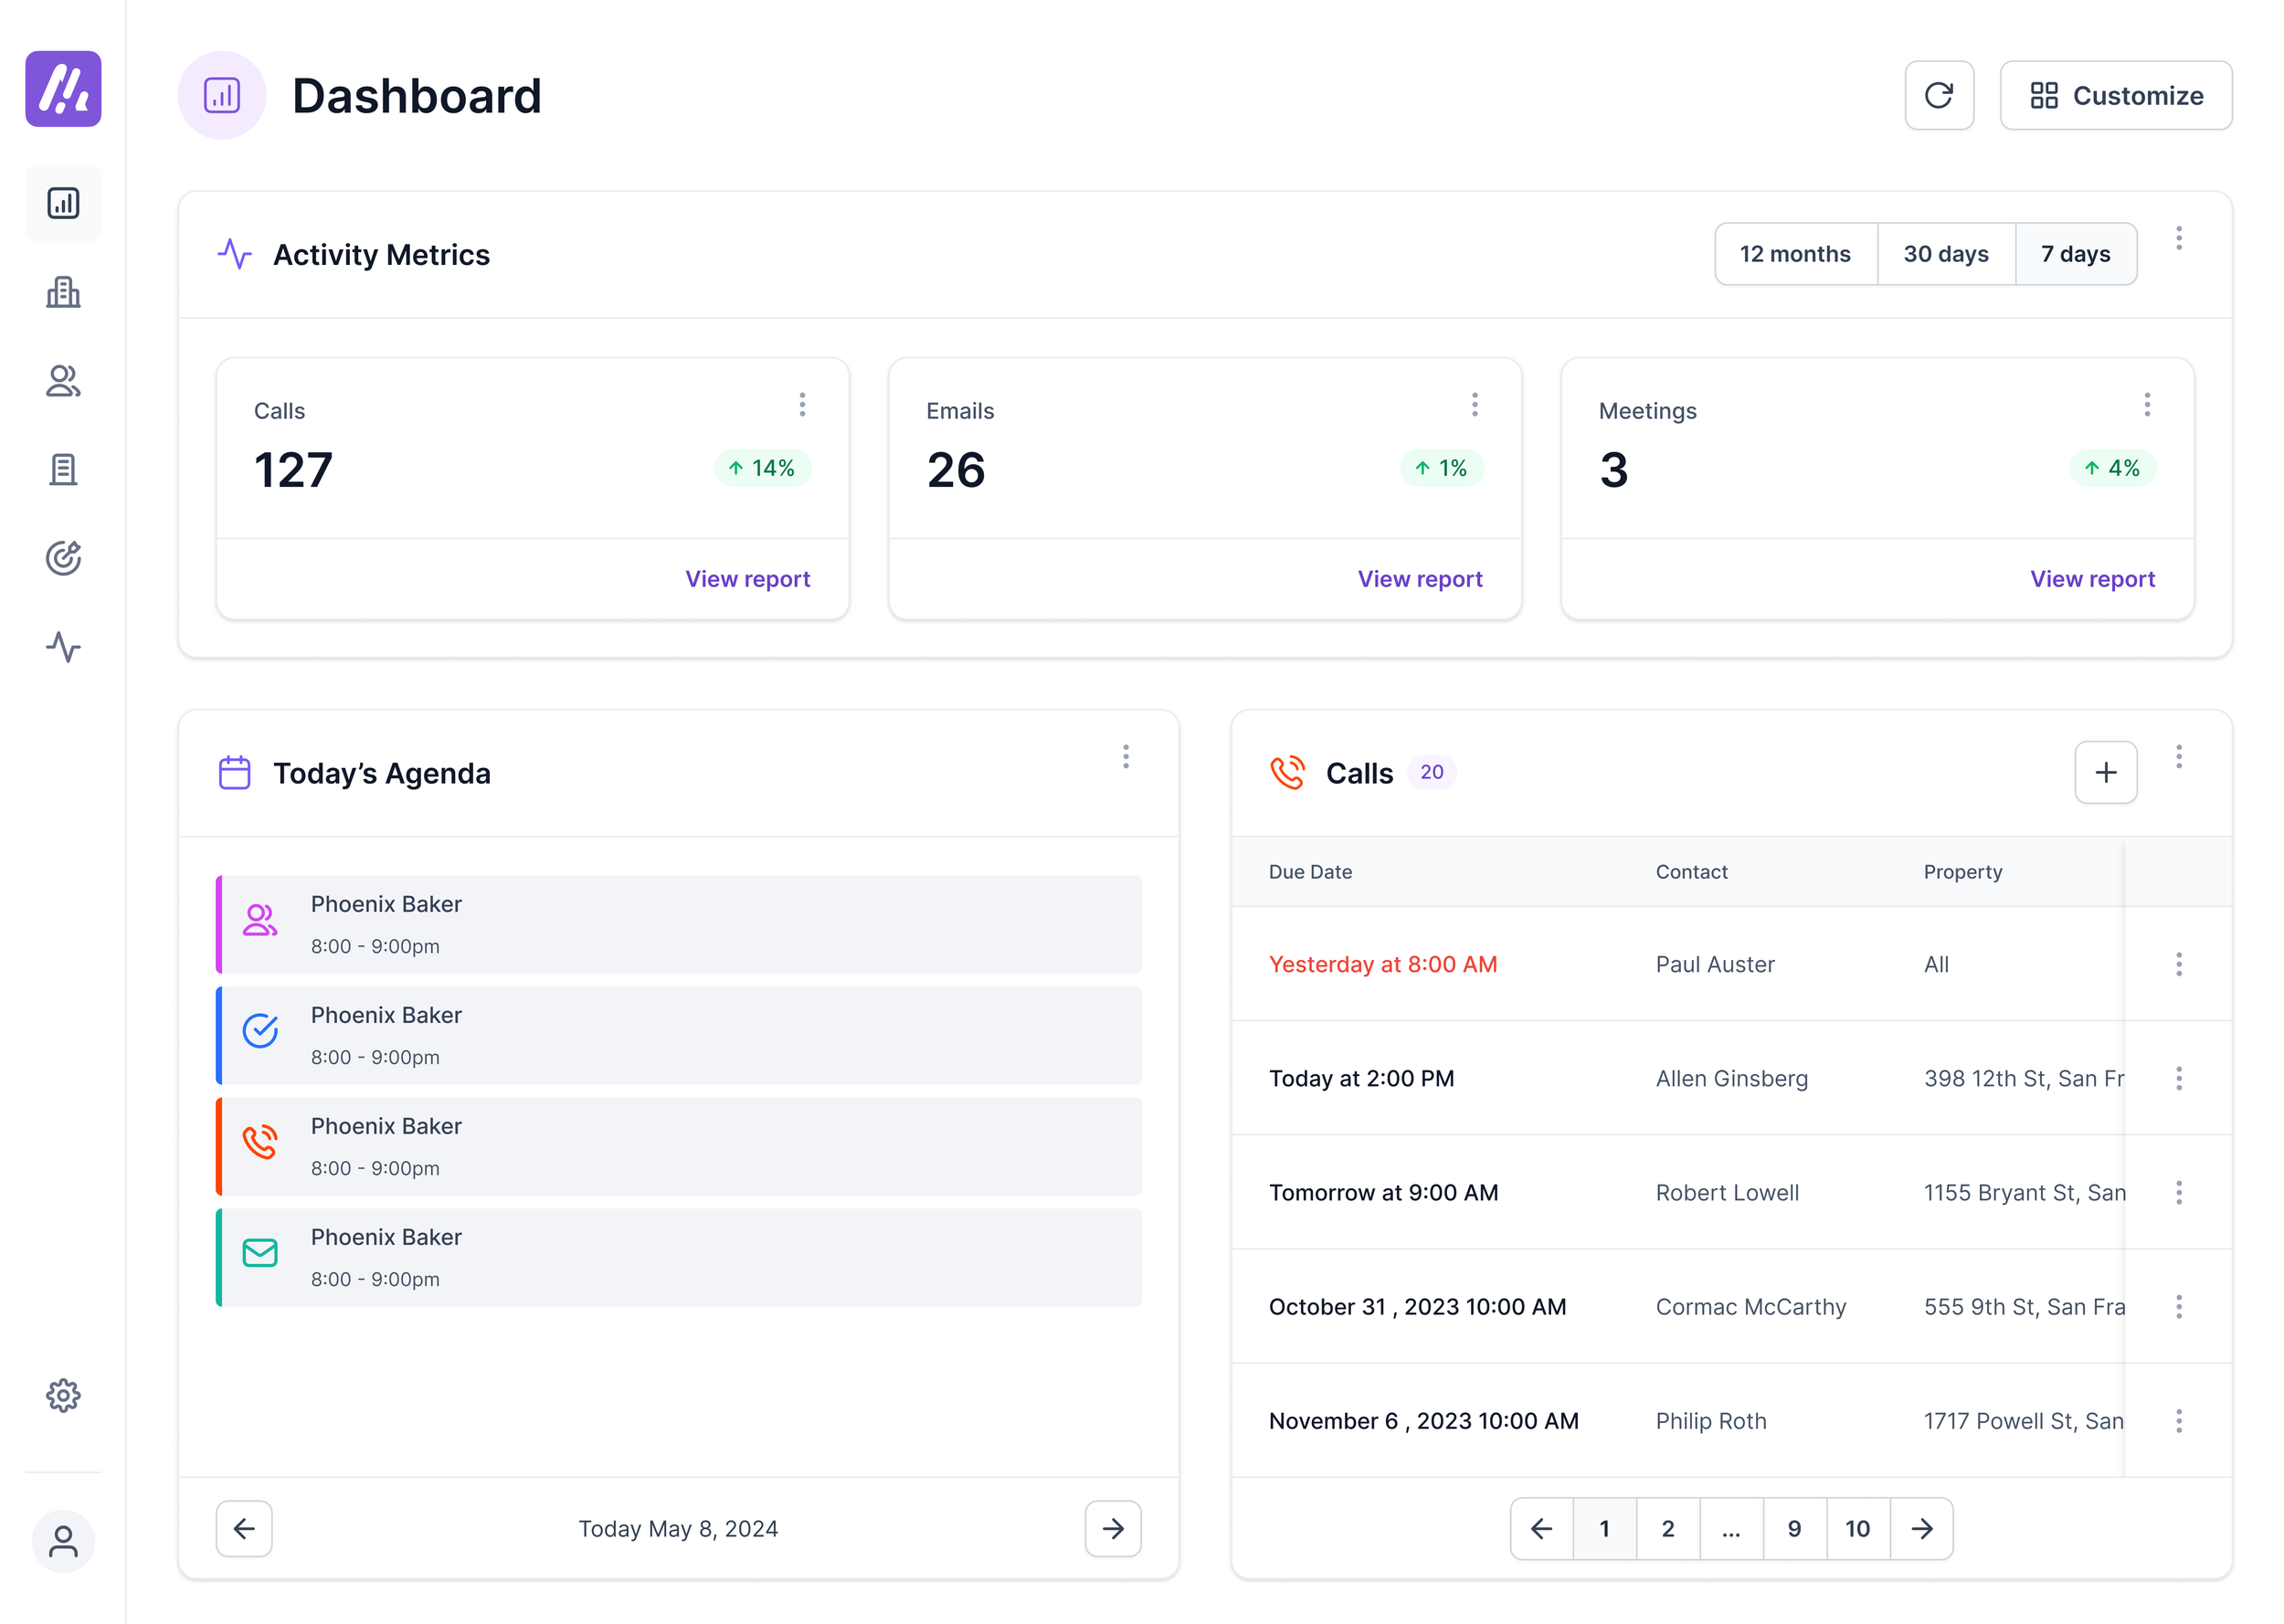Go to page 10 of calls
Viewport: 2284px width, 1624px height.
click(x=1857, y=1528)
